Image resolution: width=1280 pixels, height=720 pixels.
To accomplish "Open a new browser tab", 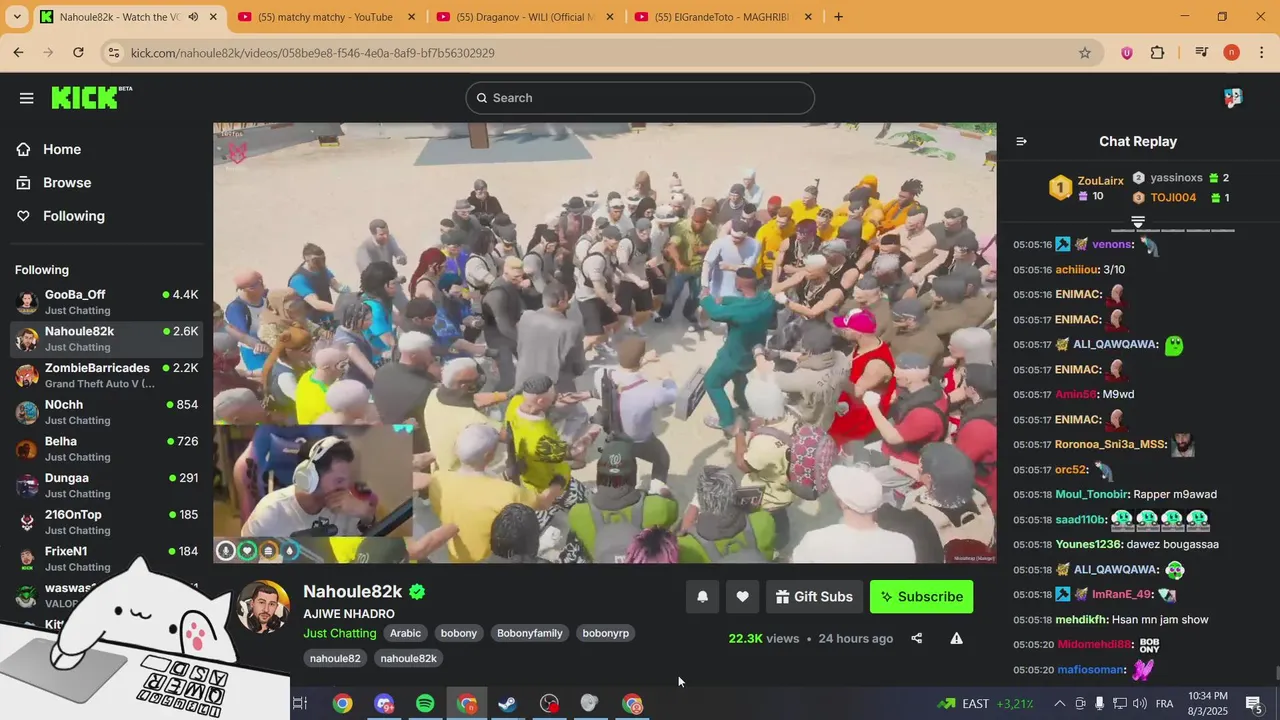I will point(838,17).
